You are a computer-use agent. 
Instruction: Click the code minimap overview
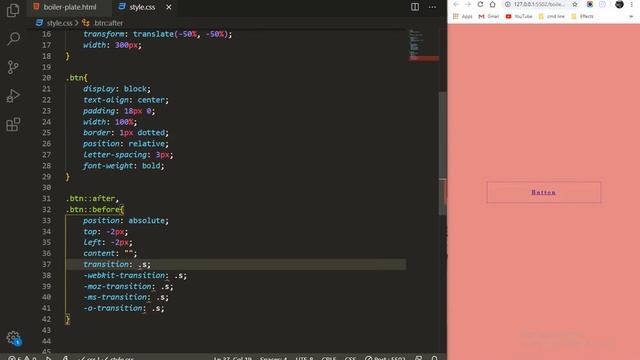[424, 45]
